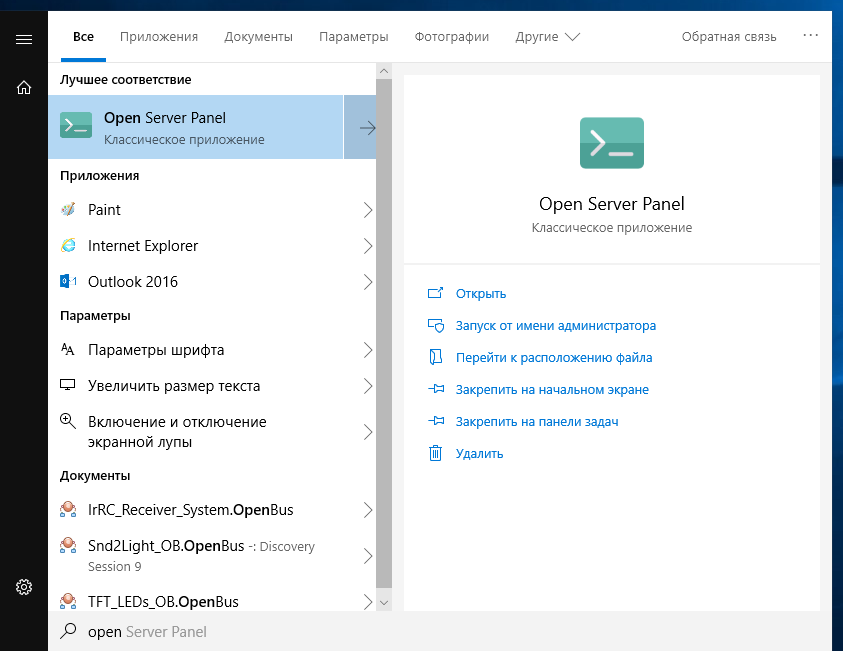Click the file location icon beside Перейти к расположению файла
The height and width of the screenshot is (651, 843).
(435, 357)
